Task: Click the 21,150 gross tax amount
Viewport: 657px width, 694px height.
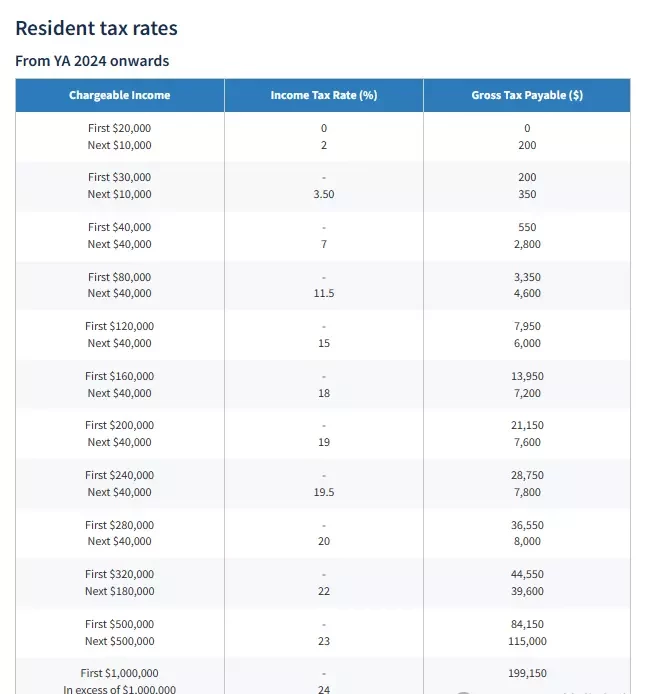Action: click(x=527, y=425)
